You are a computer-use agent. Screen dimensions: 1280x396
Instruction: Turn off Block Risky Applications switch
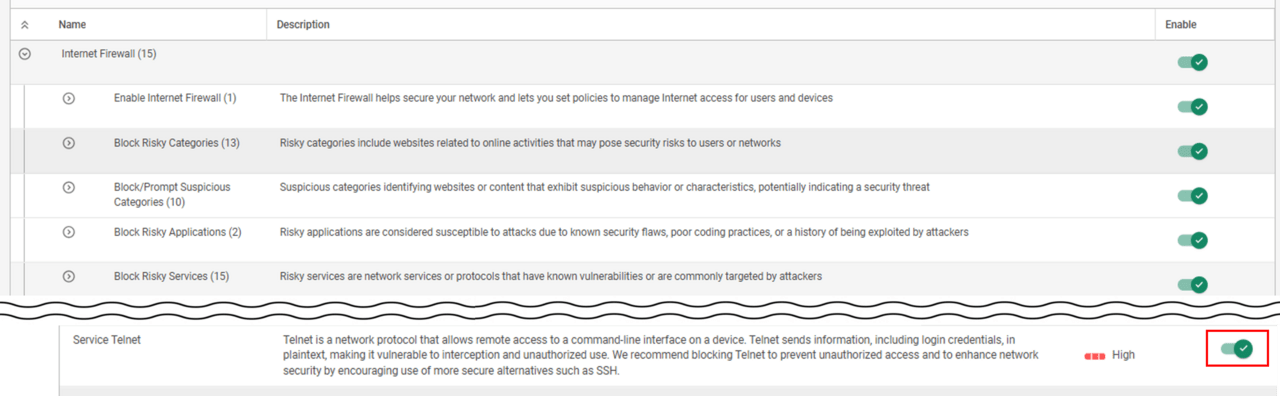tap(1193, 240)
